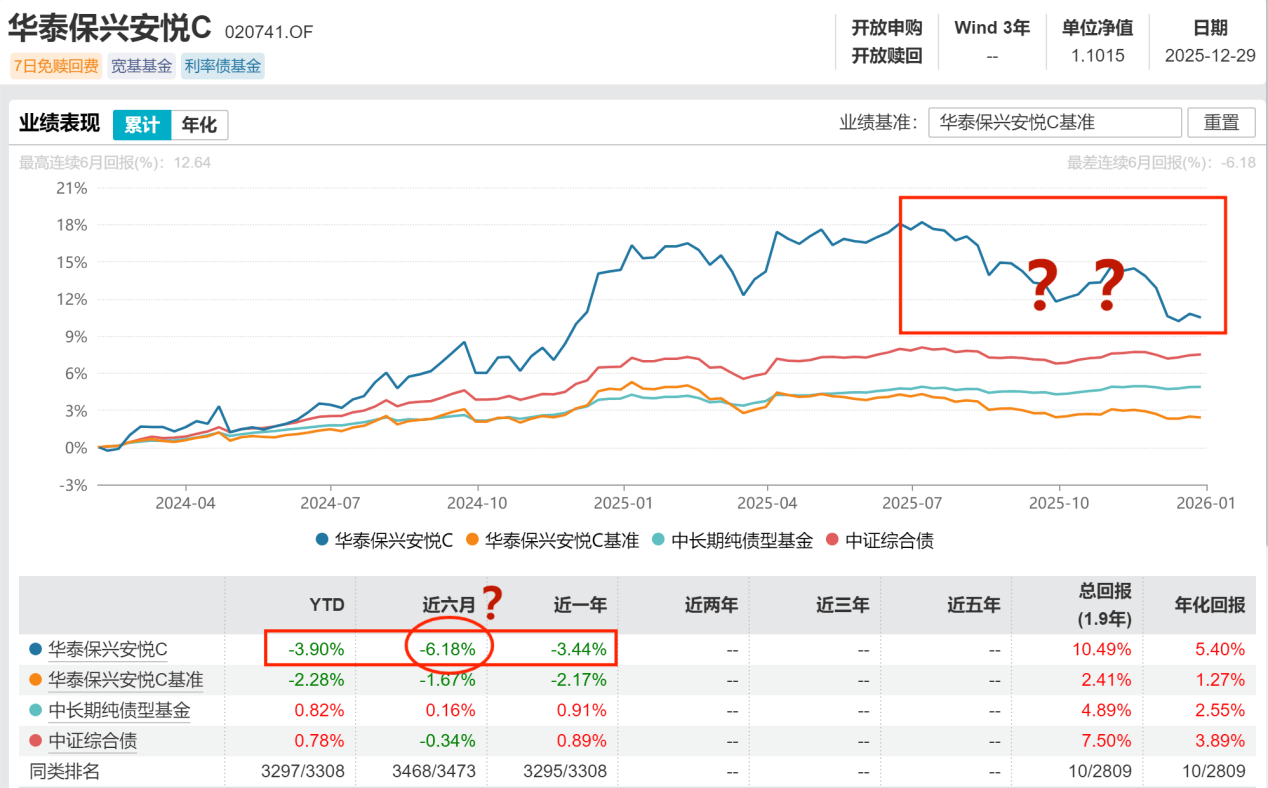Click the 7日免赎回费 tag
This screenshot has height=788, width=1268.
(55, 67)
